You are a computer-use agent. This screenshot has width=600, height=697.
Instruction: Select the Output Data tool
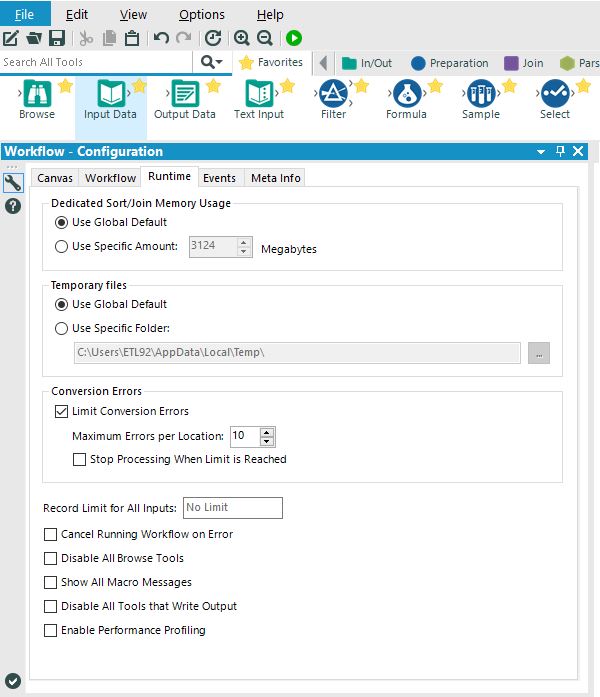185,100
